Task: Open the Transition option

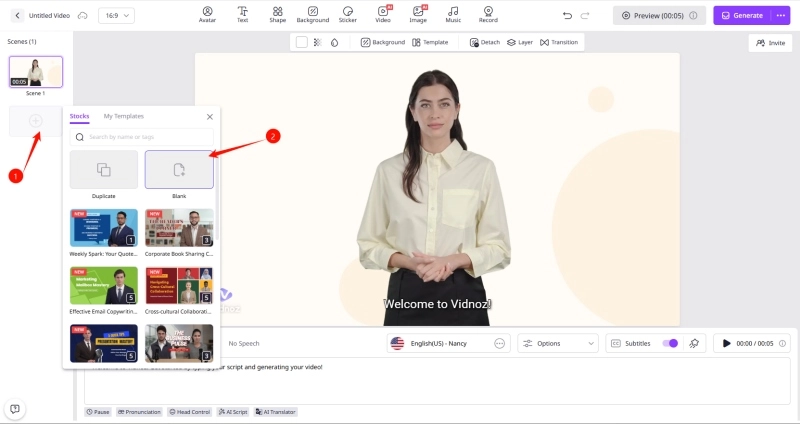Action: tap(559, 42)
